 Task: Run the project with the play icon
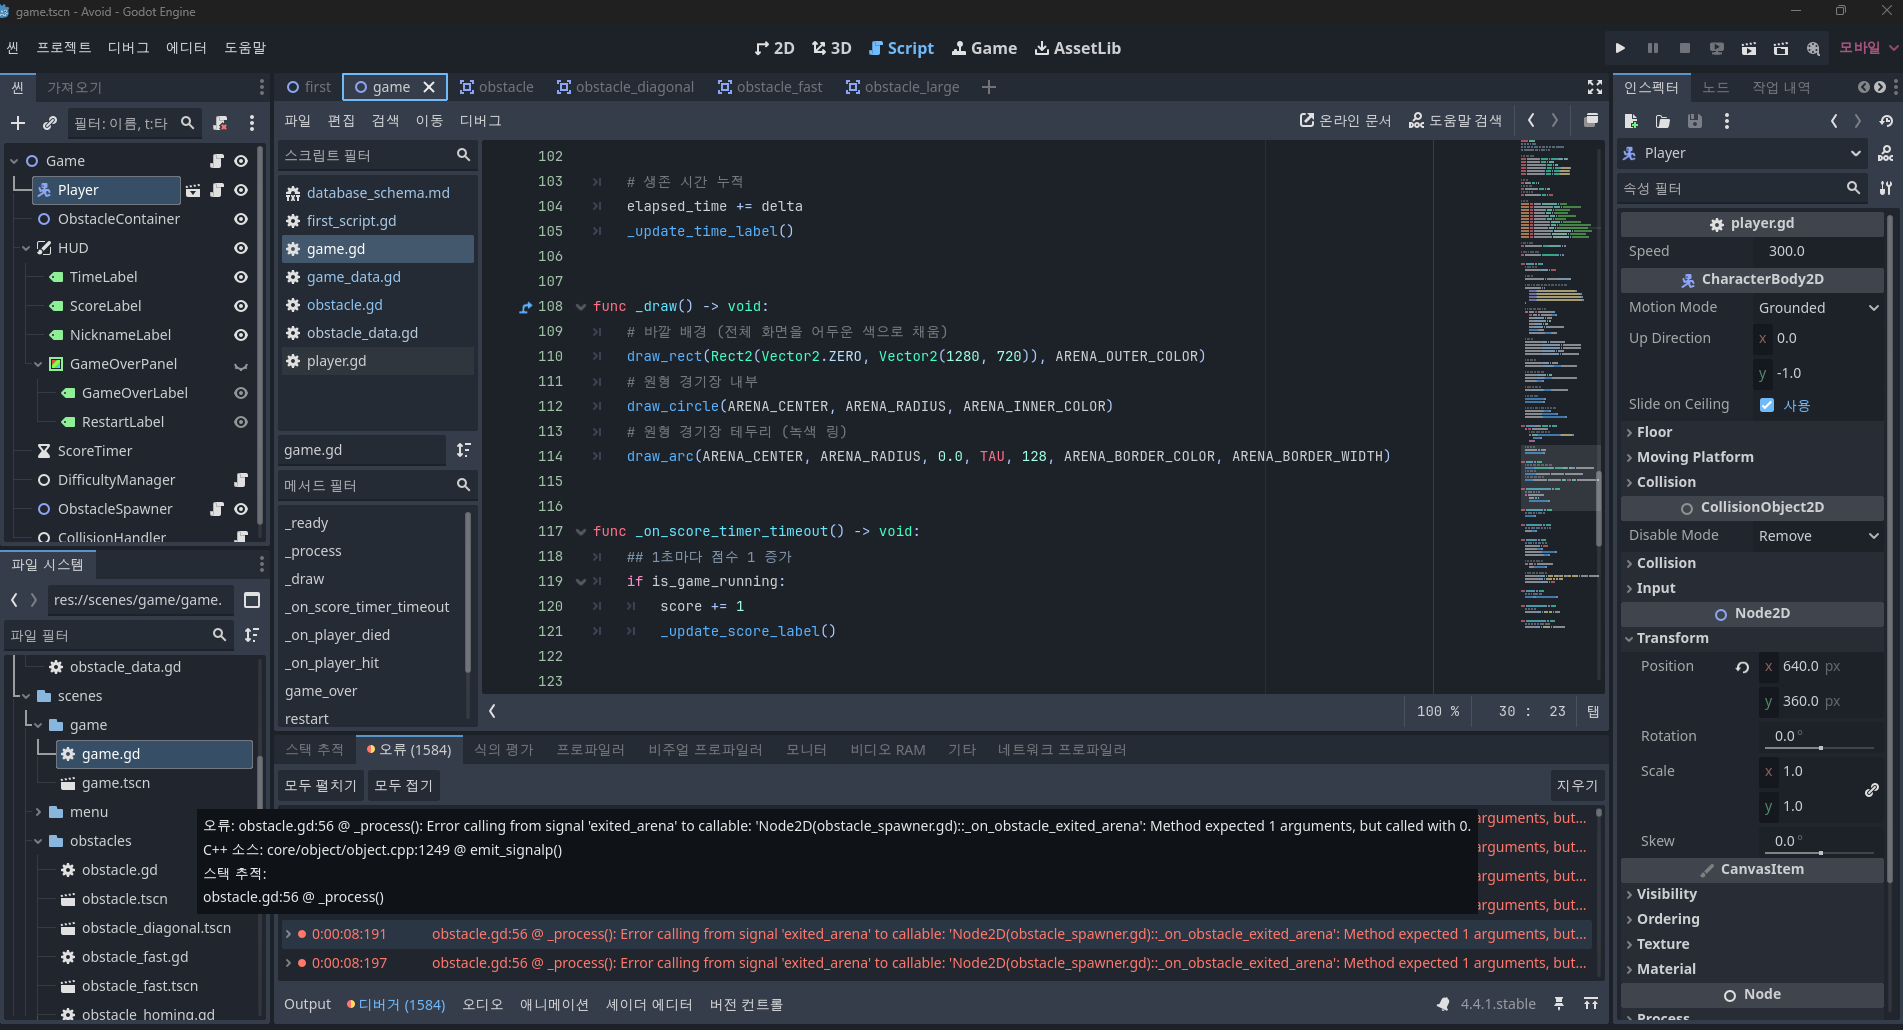click(x=1620, y=47)
